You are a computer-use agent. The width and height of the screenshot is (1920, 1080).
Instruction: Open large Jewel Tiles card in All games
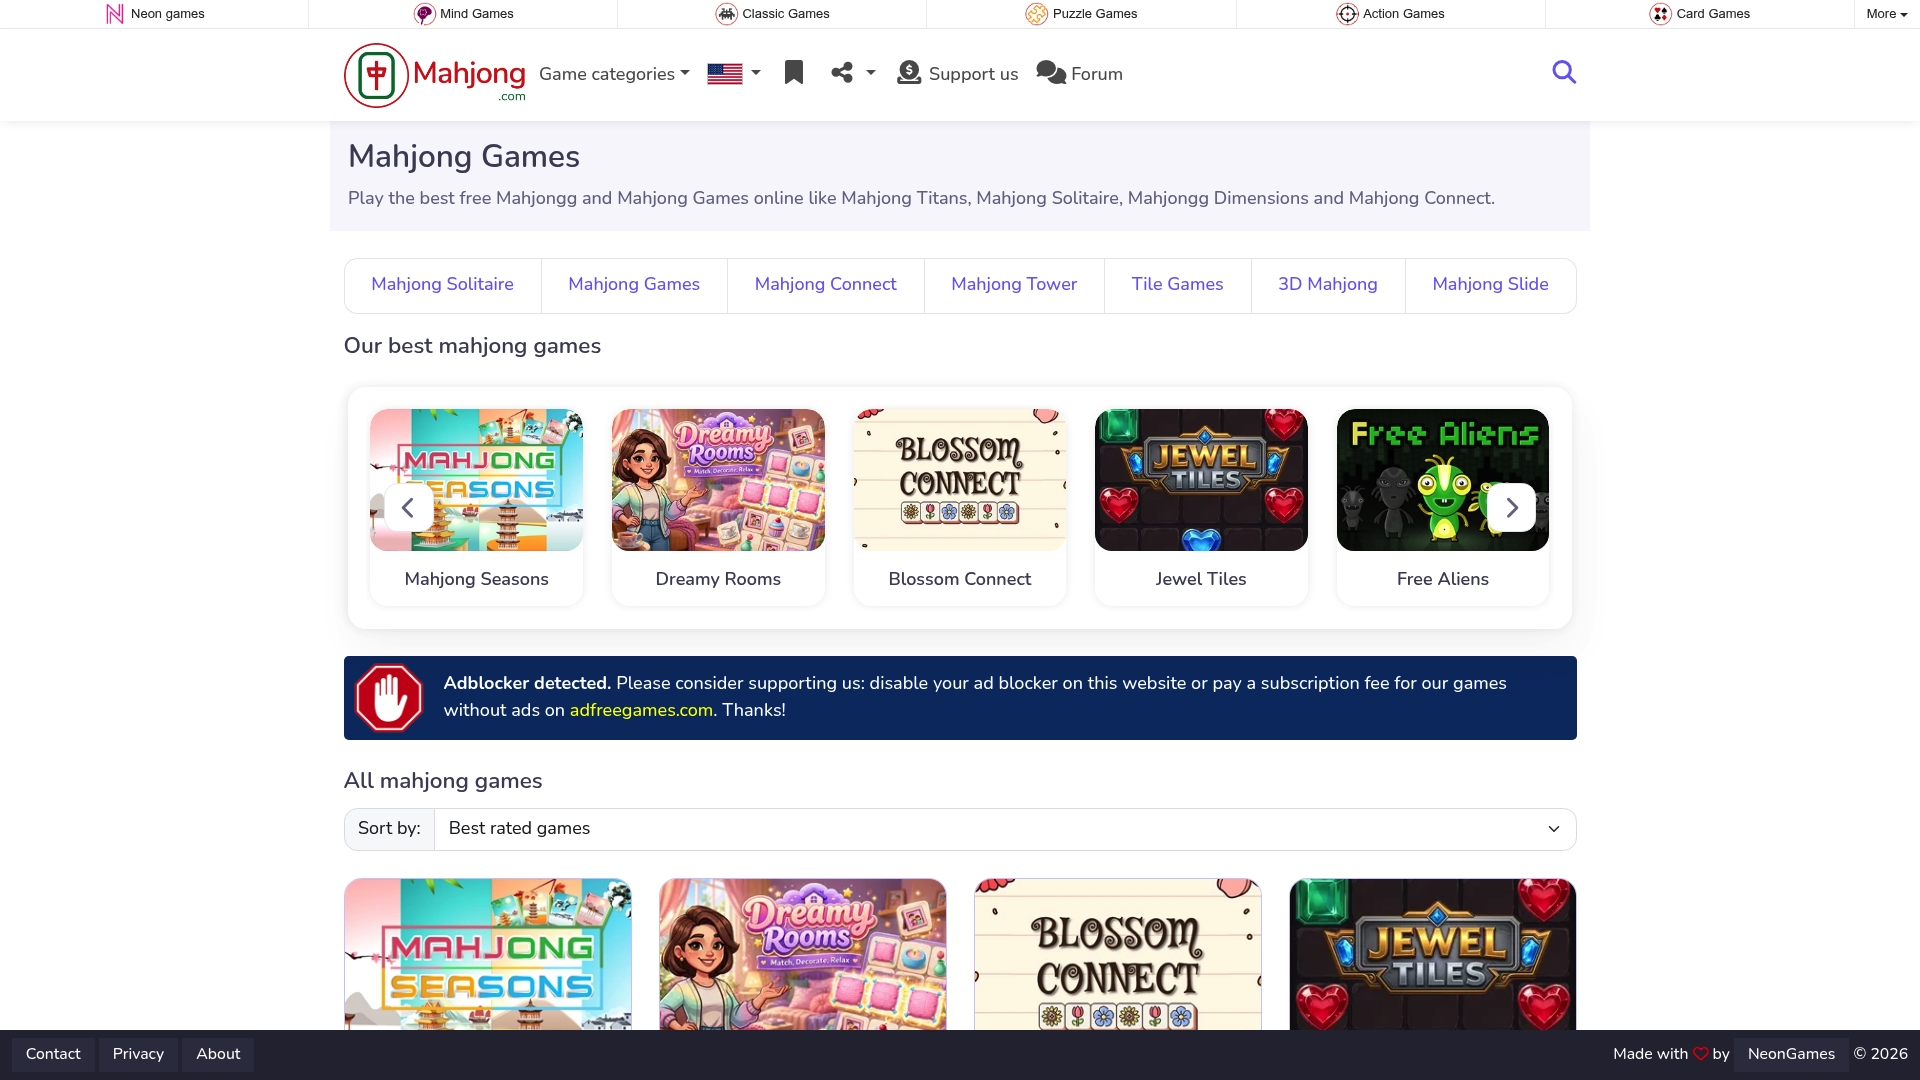tap(1433, 954)
